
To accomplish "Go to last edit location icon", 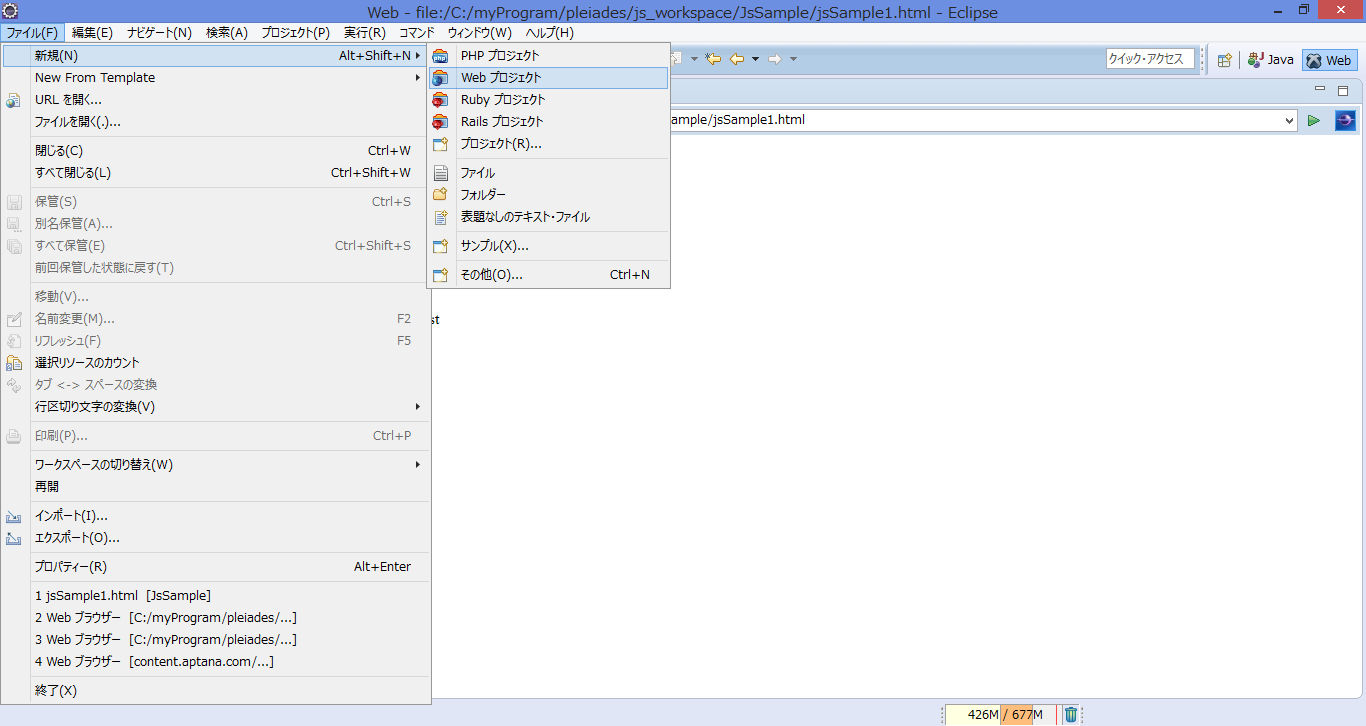I will click(x=713, y=59).
